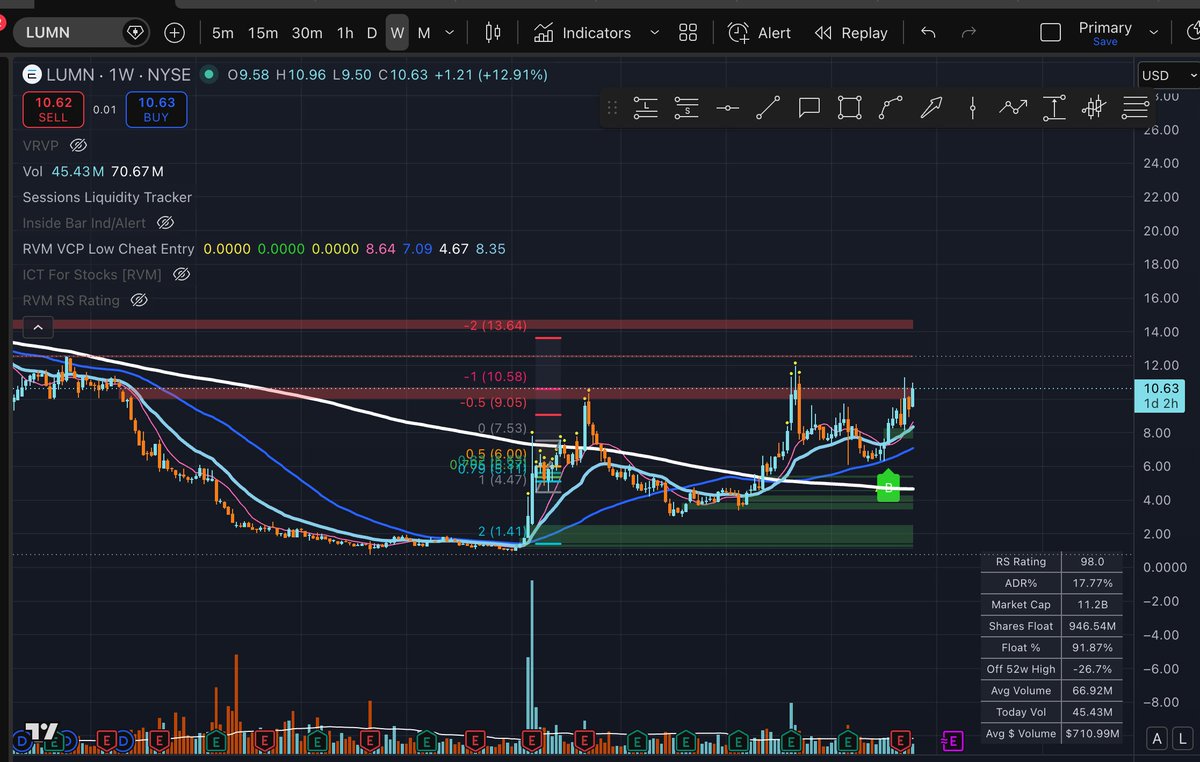Viewport: 1200px width, 762px height.
Task: Select the Bars Pattern candle tool
Action: 1094,108
